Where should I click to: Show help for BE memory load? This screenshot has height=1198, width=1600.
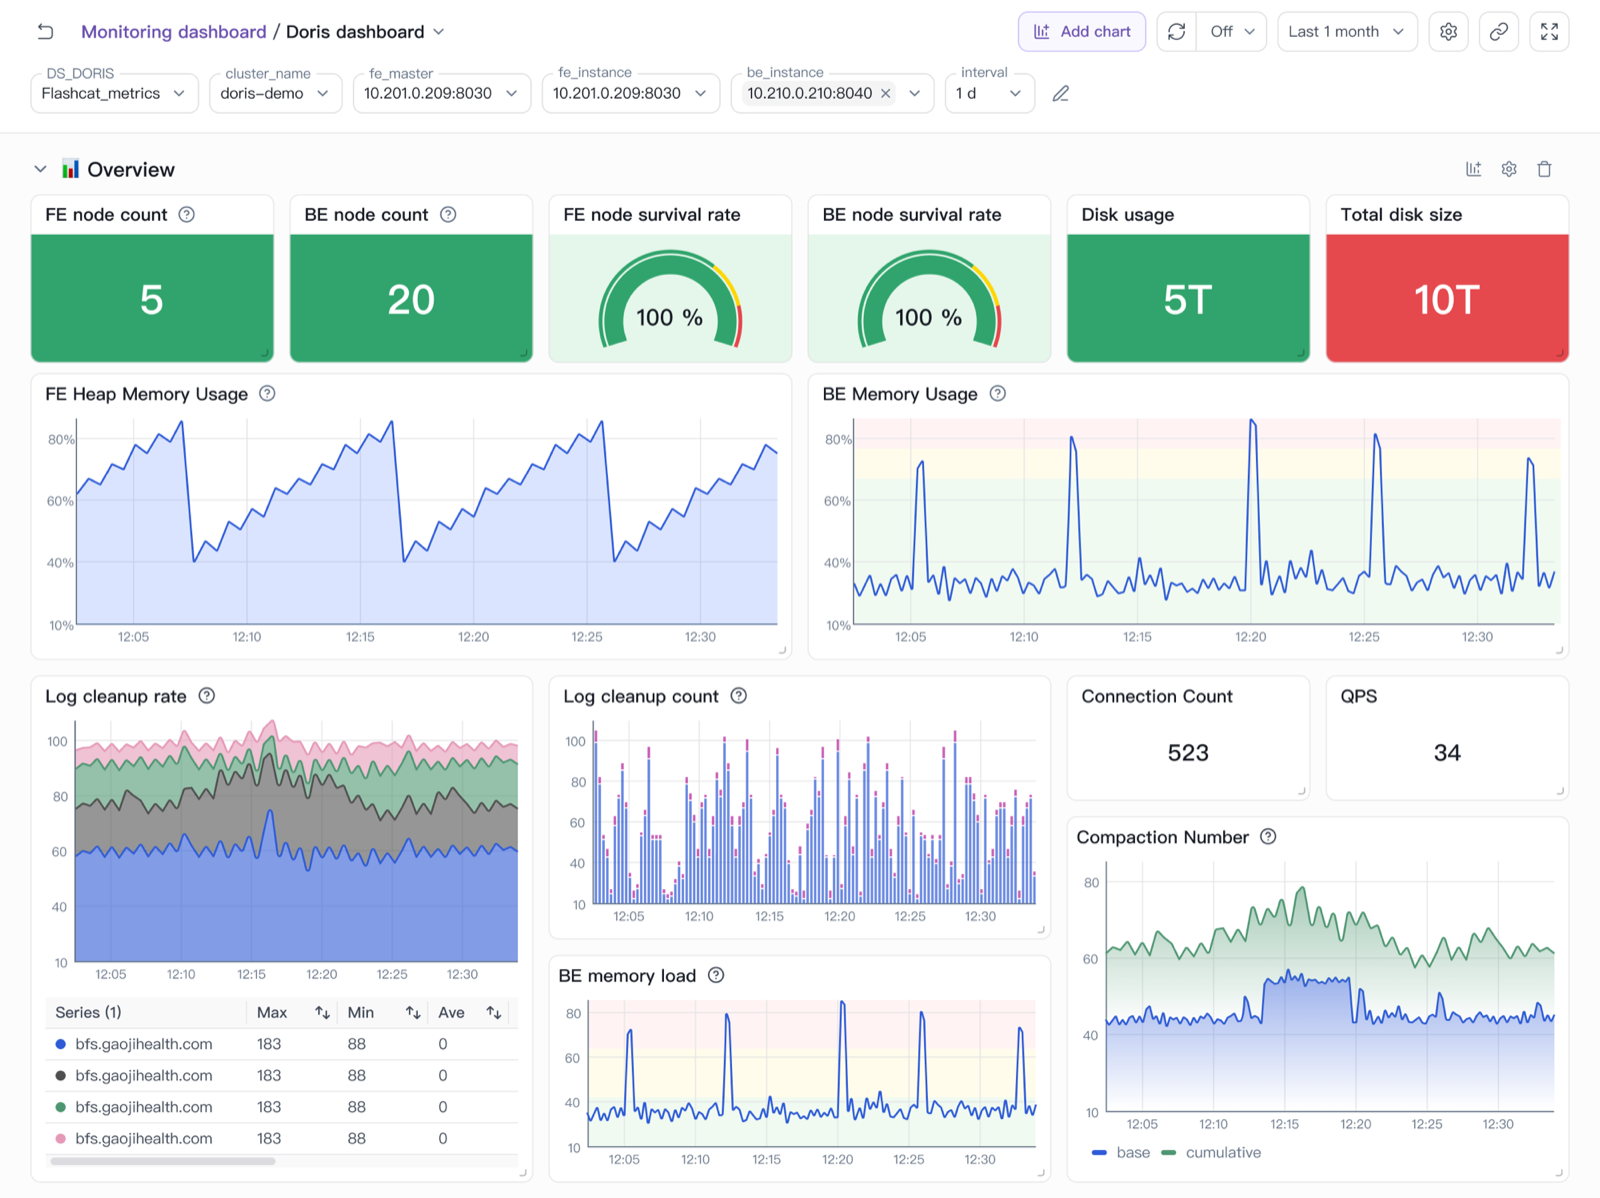[716, 975]
